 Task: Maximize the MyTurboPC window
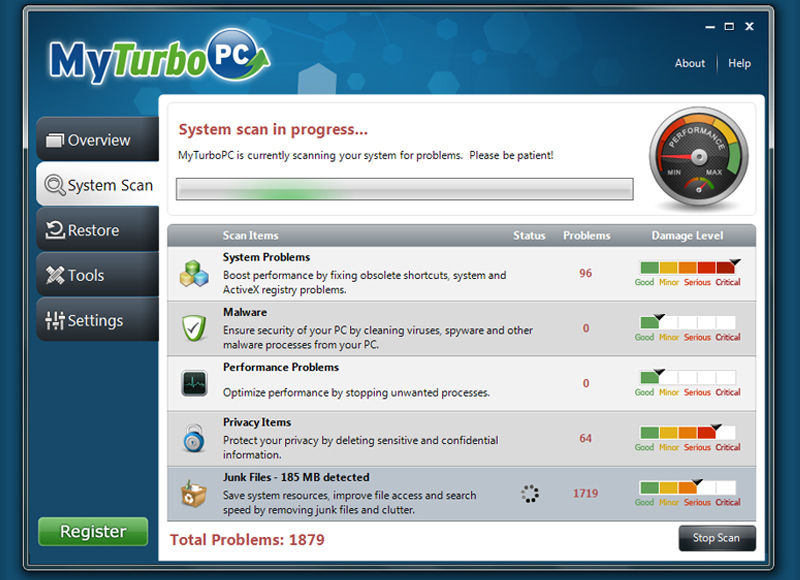(730, 27)
